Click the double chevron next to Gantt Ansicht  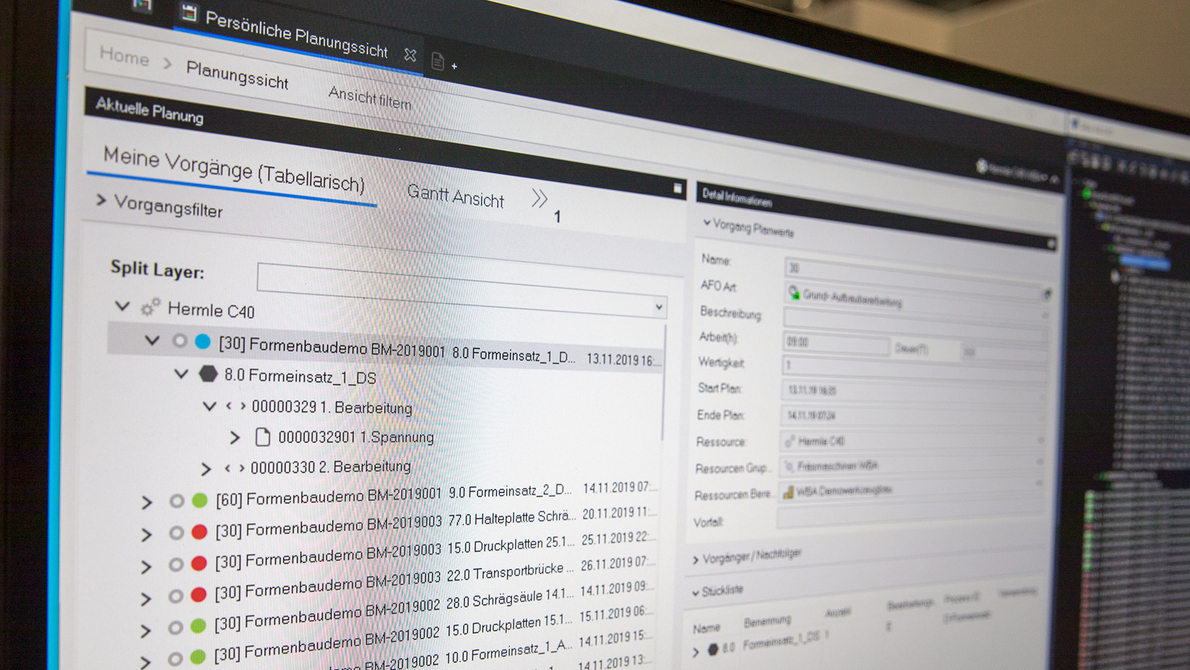coord(539,198)
